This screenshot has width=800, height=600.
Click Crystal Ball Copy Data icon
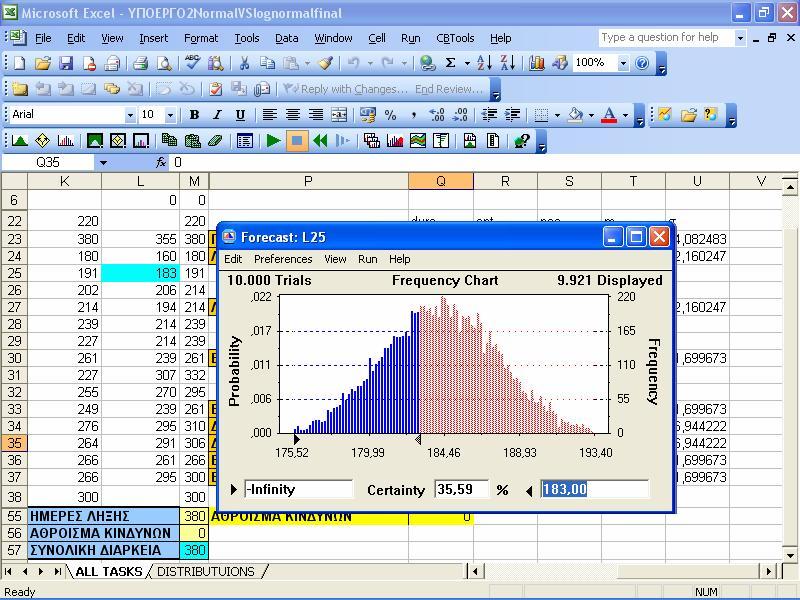click(x=169, y=140)
